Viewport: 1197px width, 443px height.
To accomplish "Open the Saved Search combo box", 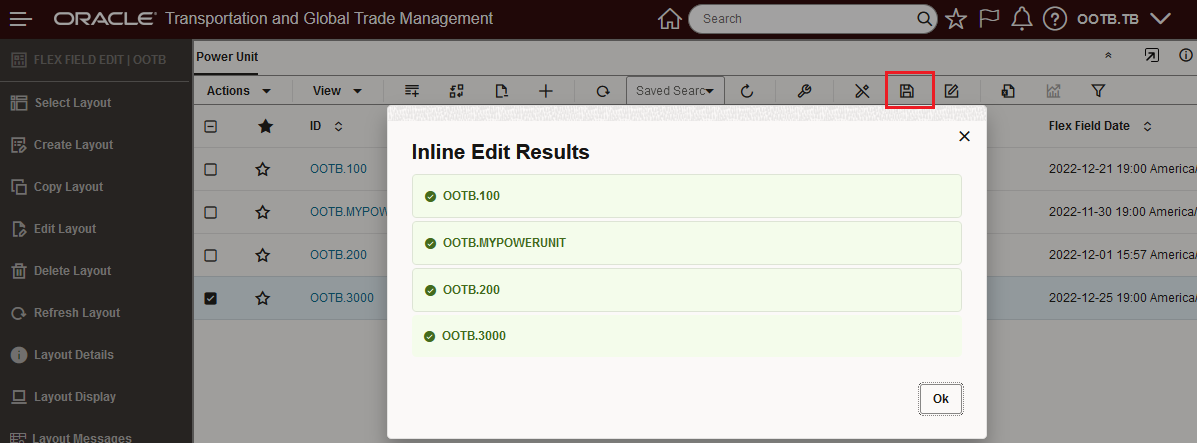I will [675, 91].
